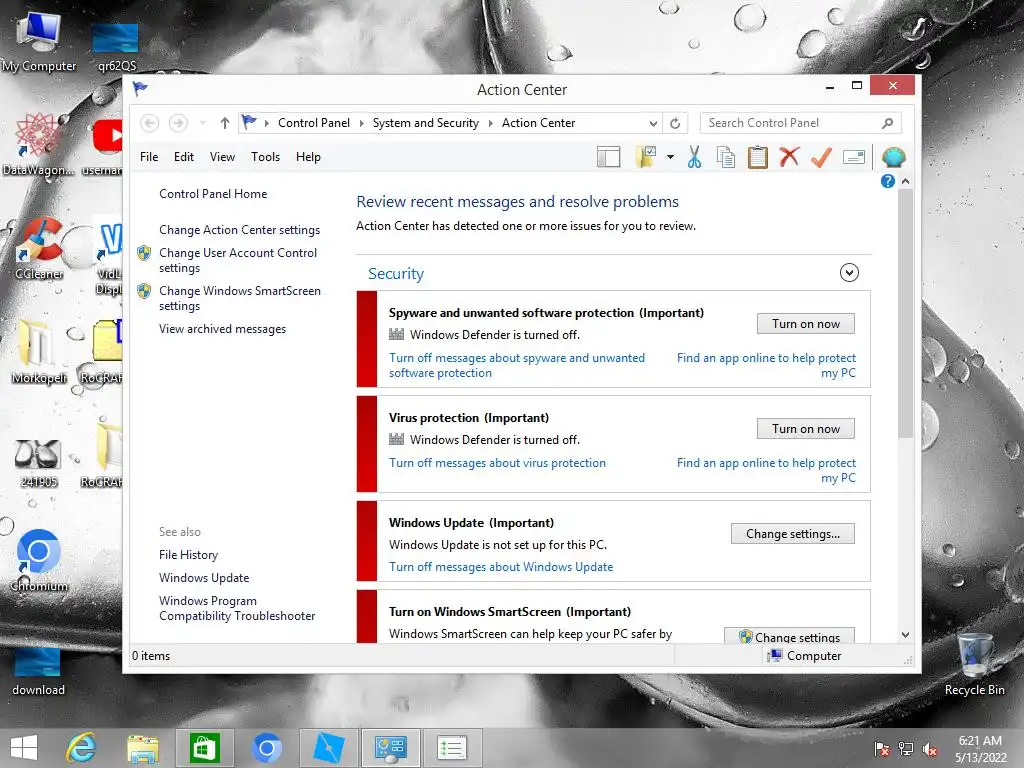Turn off messages about spyware protection
The image size is (1024, 768).
pyautogui.click(x=517, y=365)
